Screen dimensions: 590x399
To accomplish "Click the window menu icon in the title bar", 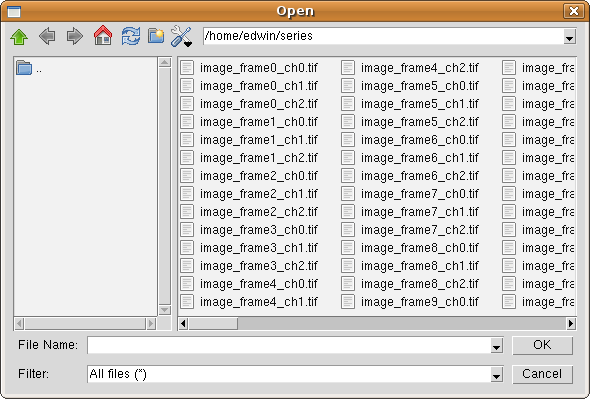I will (x=14, y=12).
